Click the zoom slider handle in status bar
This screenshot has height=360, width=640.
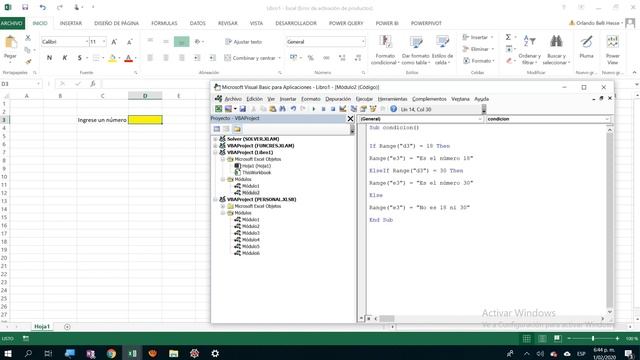click(593, 338)
